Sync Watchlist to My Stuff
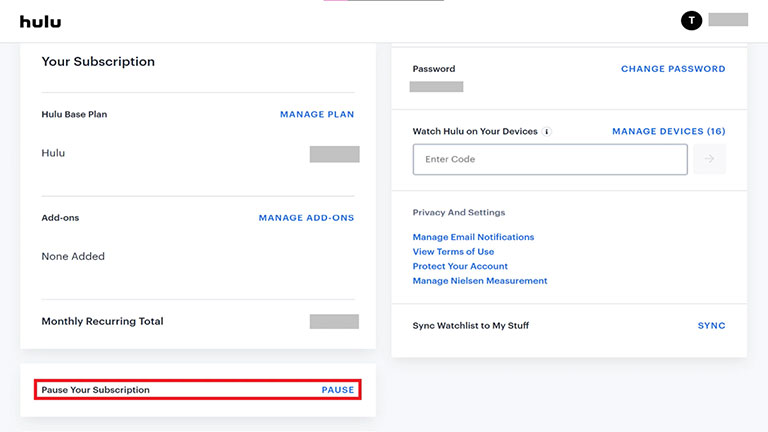Screen dimensions: 768x432 point(711,326)
